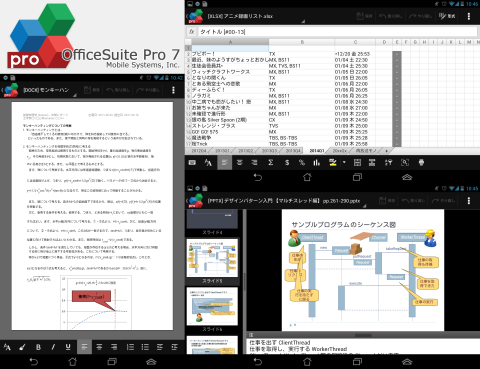Image resolution: width=480 pixels, height=369 pixels.
Task: Select the column B header in the spreadsheet
Action: pos(302,42)
